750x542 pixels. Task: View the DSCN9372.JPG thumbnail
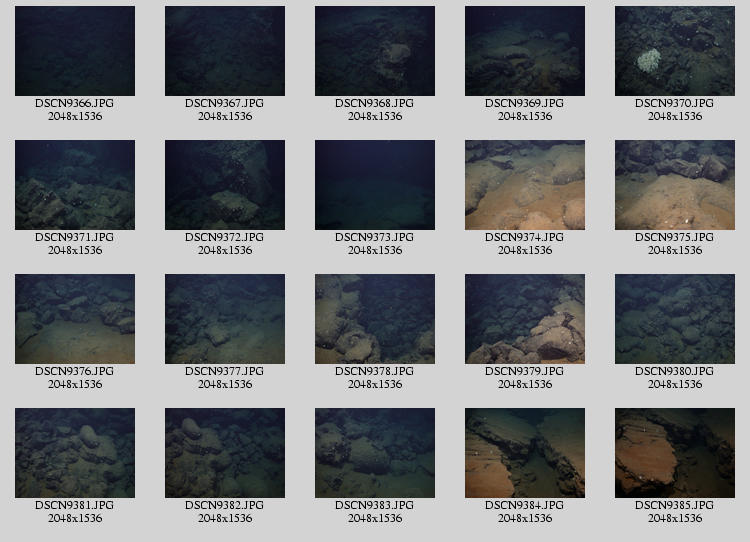[225, 185]
